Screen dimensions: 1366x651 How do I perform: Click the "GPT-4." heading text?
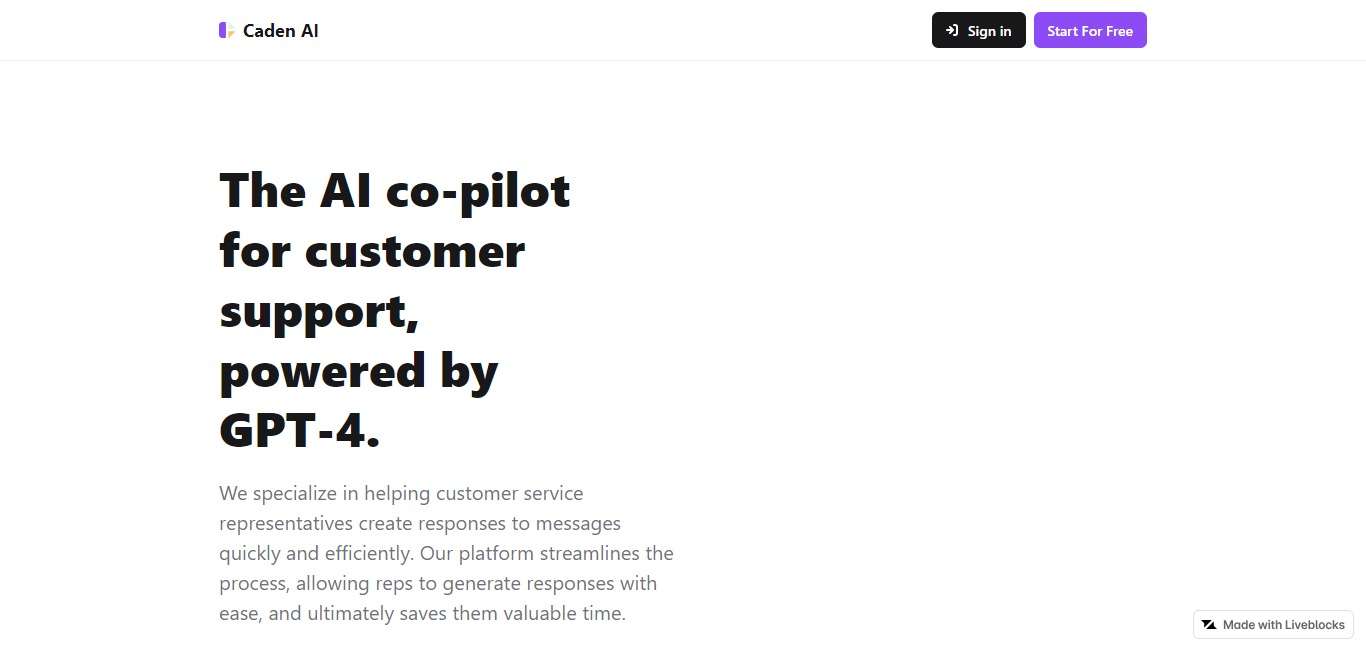(300, 431)
